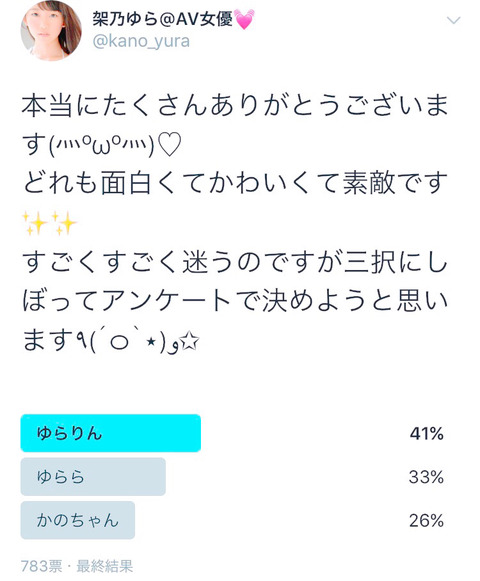
Task: Click the 33% poll result
Action: [426, 477]
